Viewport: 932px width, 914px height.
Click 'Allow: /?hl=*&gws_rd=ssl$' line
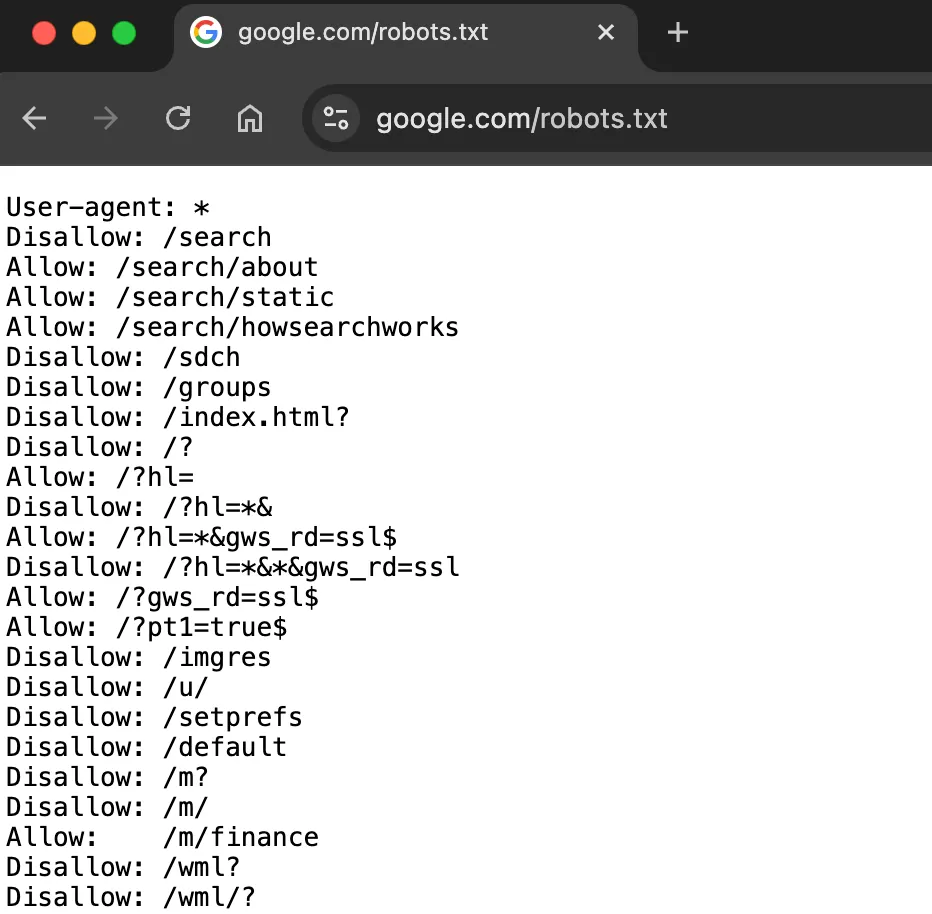pyautogui.click(x=201, y=537)
